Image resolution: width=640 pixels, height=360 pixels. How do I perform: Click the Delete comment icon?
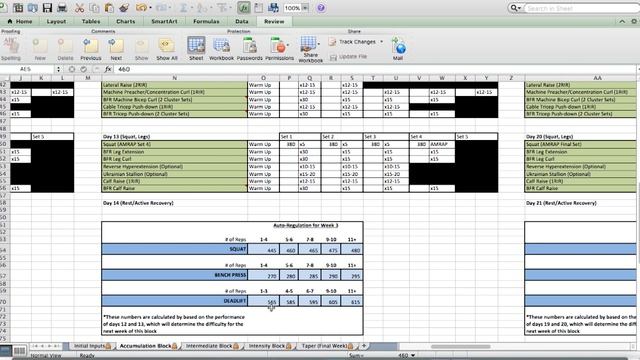tap(65, 48)
